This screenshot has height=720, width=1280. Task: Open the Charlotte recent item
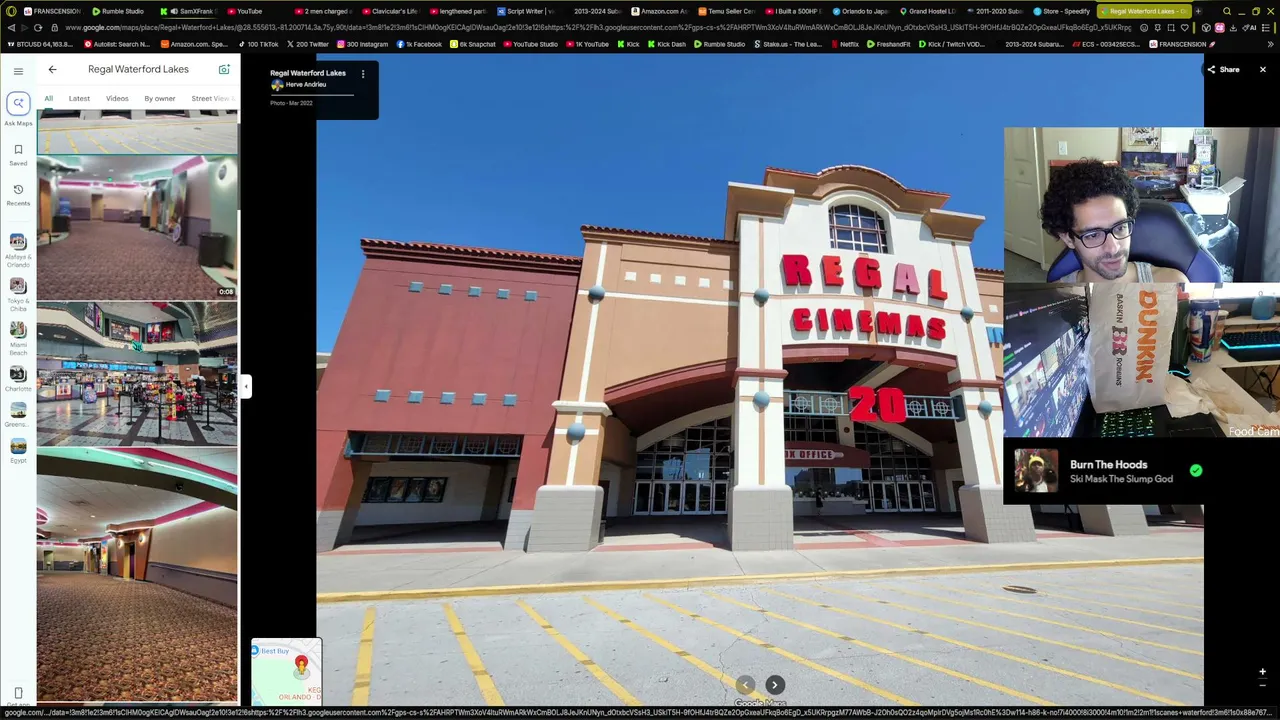pyautogui.click(x=18, y=379)
